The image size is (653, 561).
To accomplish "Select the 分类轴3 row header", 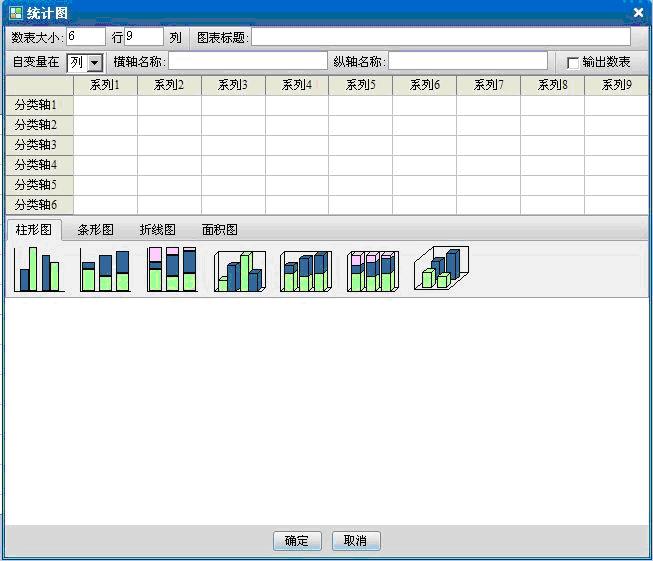I will click(x=40, y=145).
